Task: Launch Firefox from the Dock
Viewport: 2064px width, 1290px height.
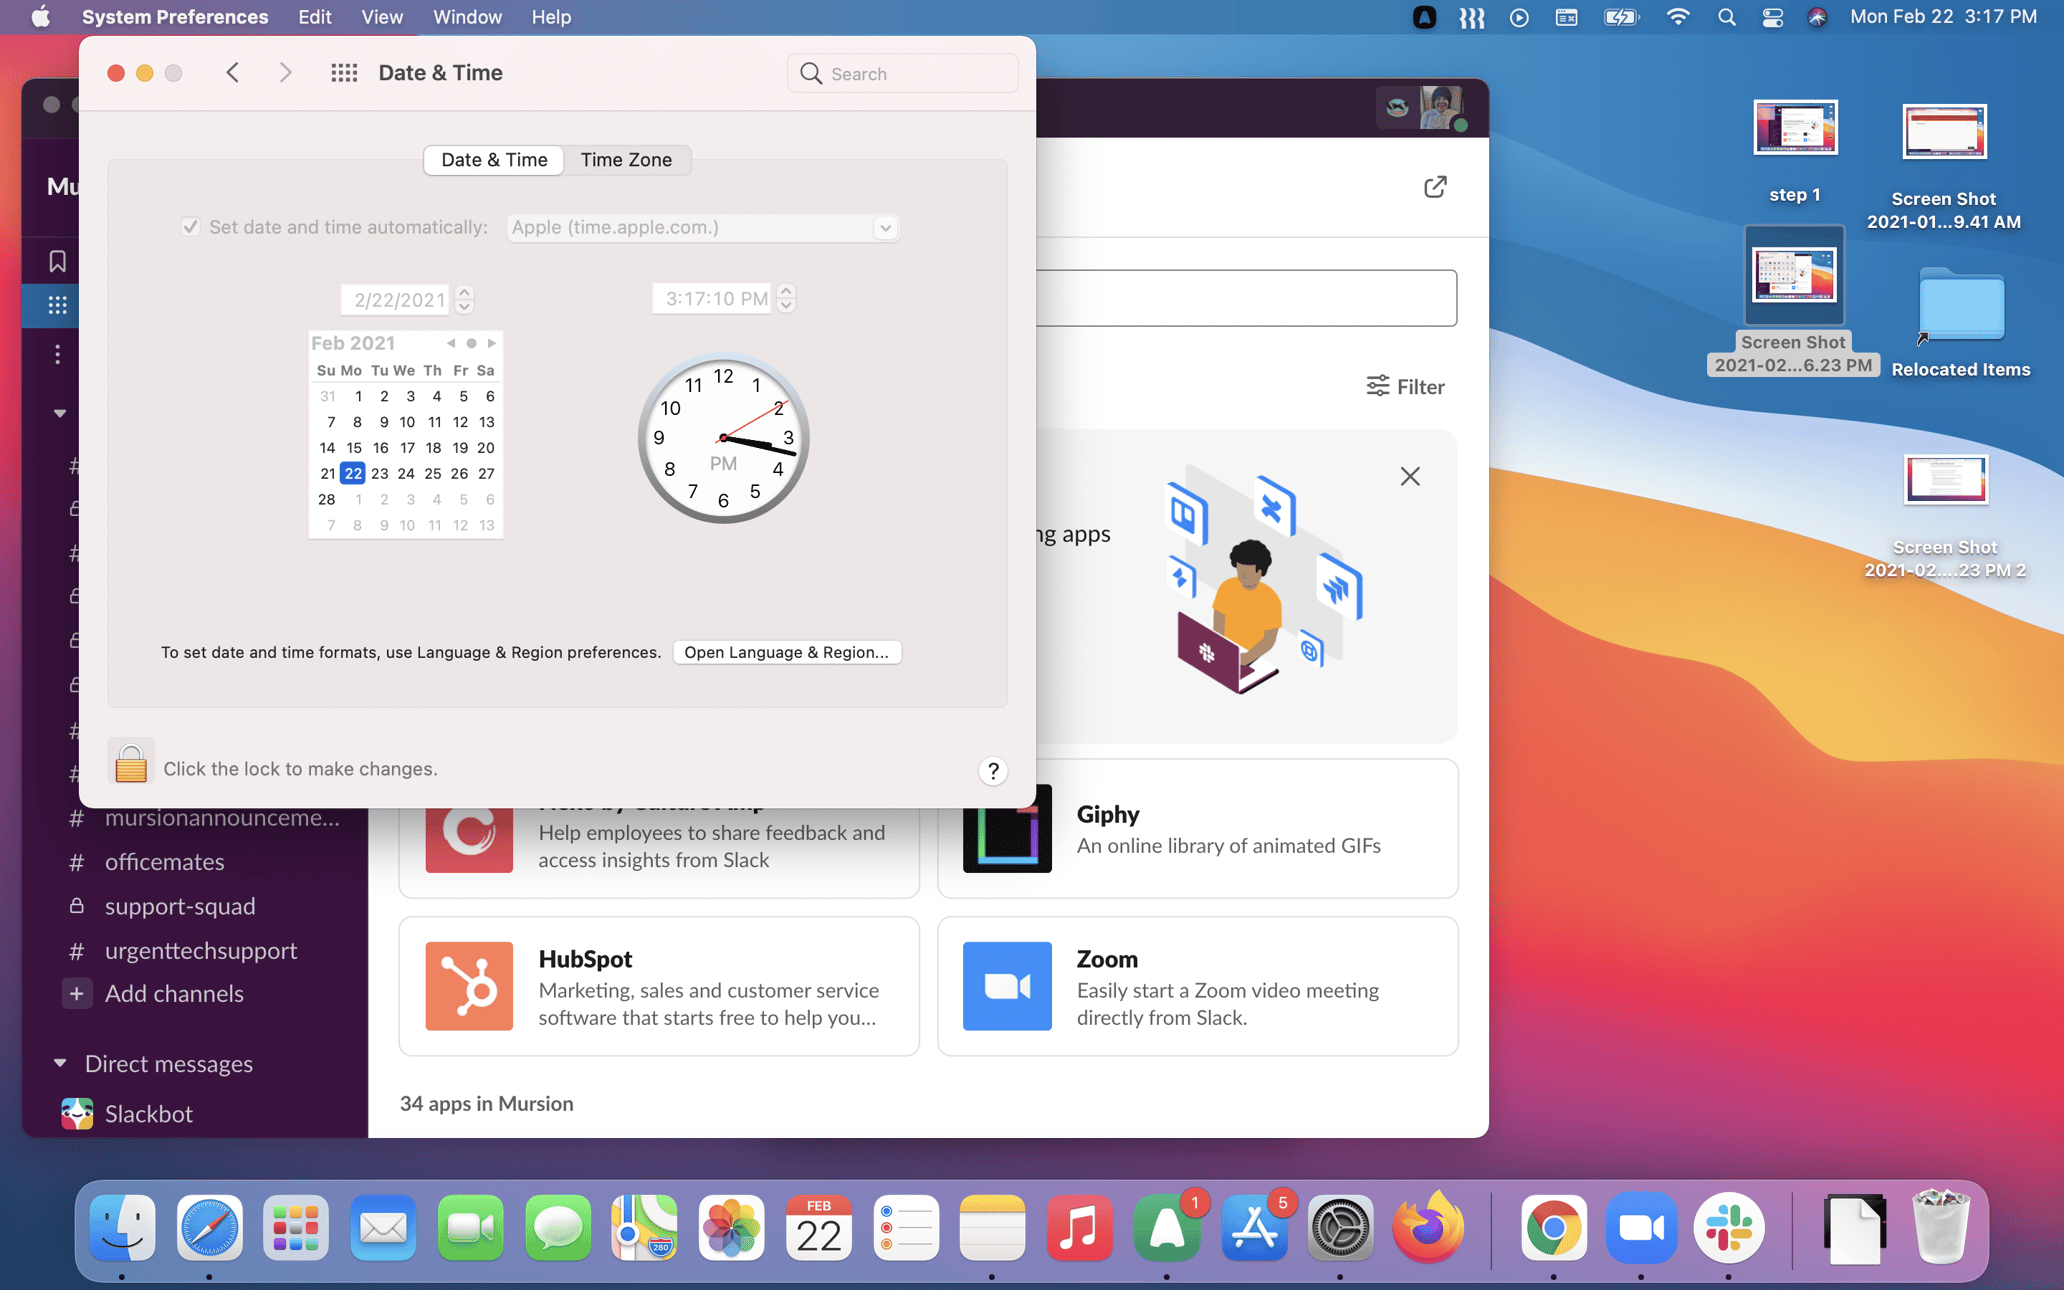Action: pos(1427,1229)
